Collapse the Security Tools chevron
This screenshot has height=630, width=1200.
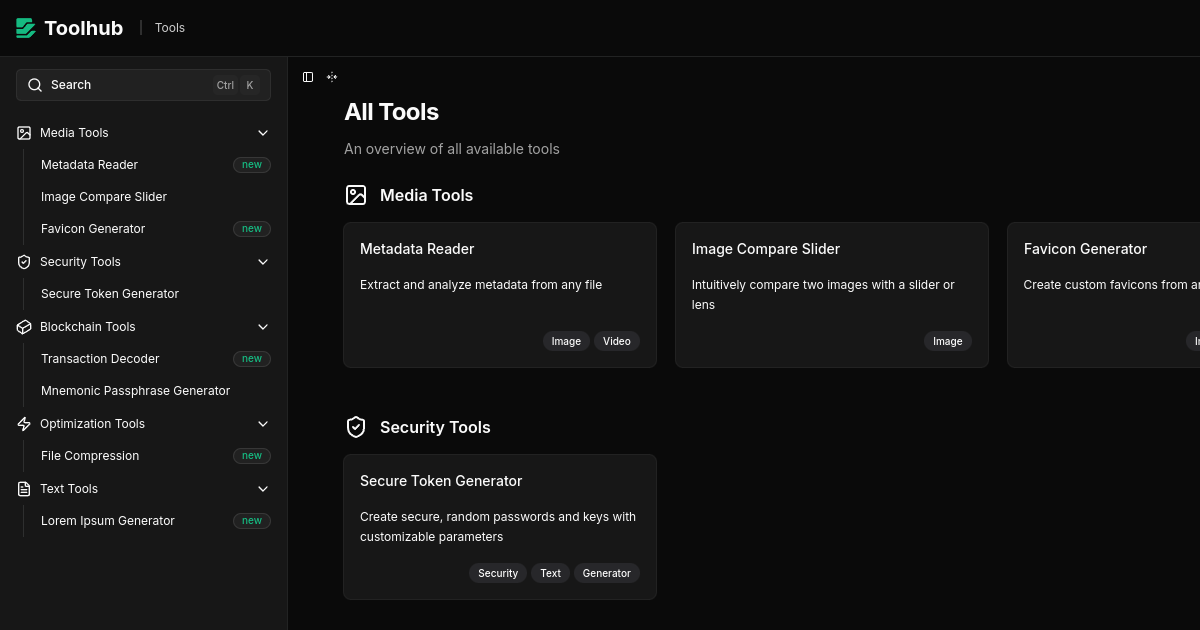click(263, 262)
